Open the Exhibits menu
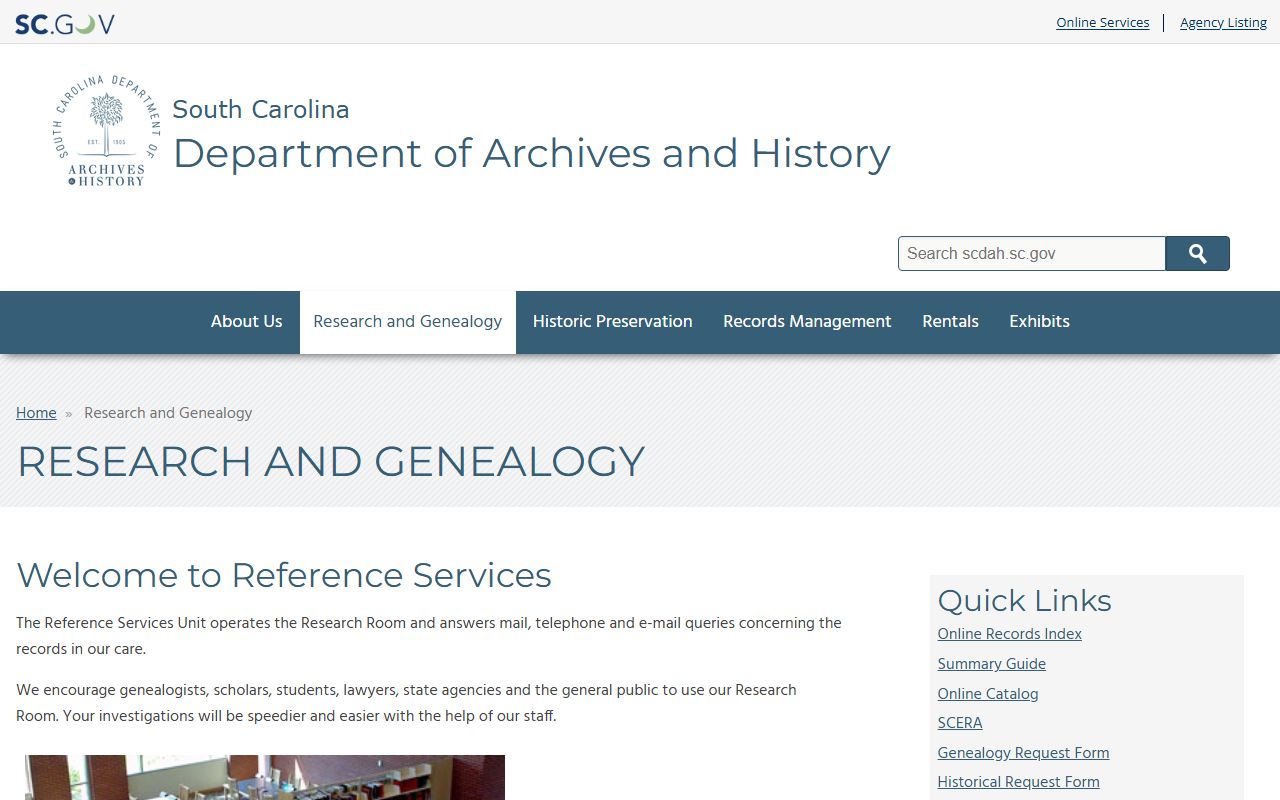The height and width of the screenshot is (800, 1280). (x=1040, y=322)
